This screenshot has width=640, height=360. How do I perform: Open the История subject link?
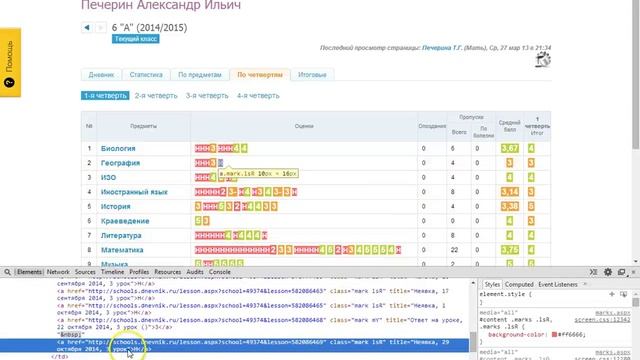click(116, 207)
